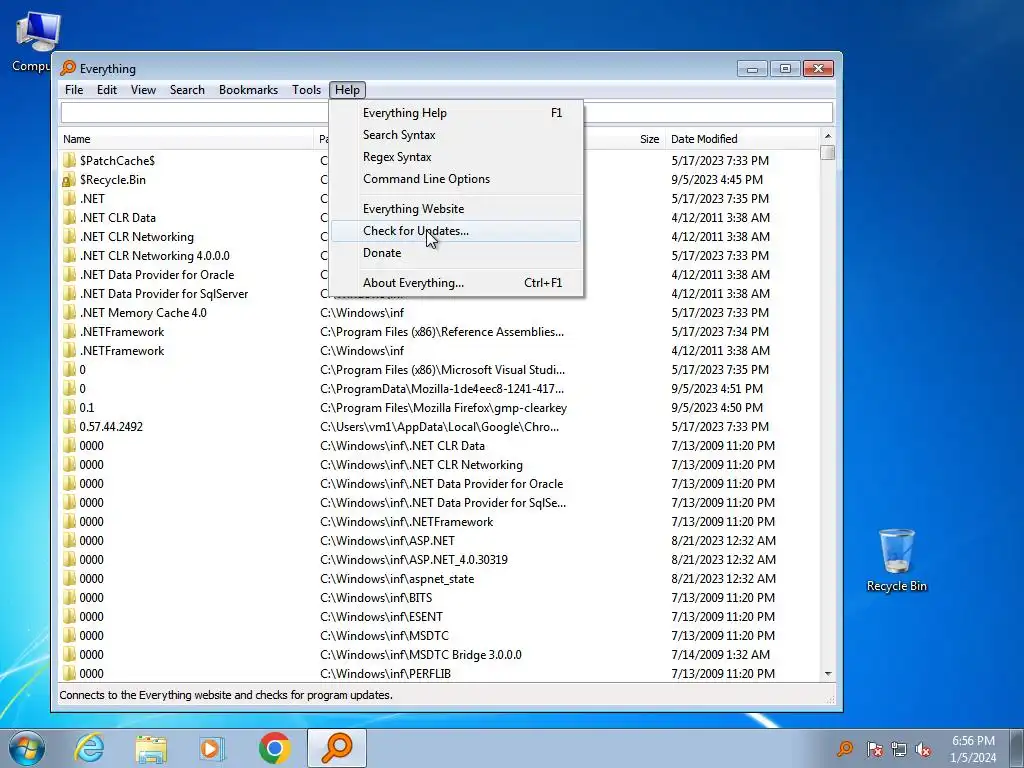Screen dimensions: 1024x768
Task: Open the Windows Start orb
Action: pos(27,748)
